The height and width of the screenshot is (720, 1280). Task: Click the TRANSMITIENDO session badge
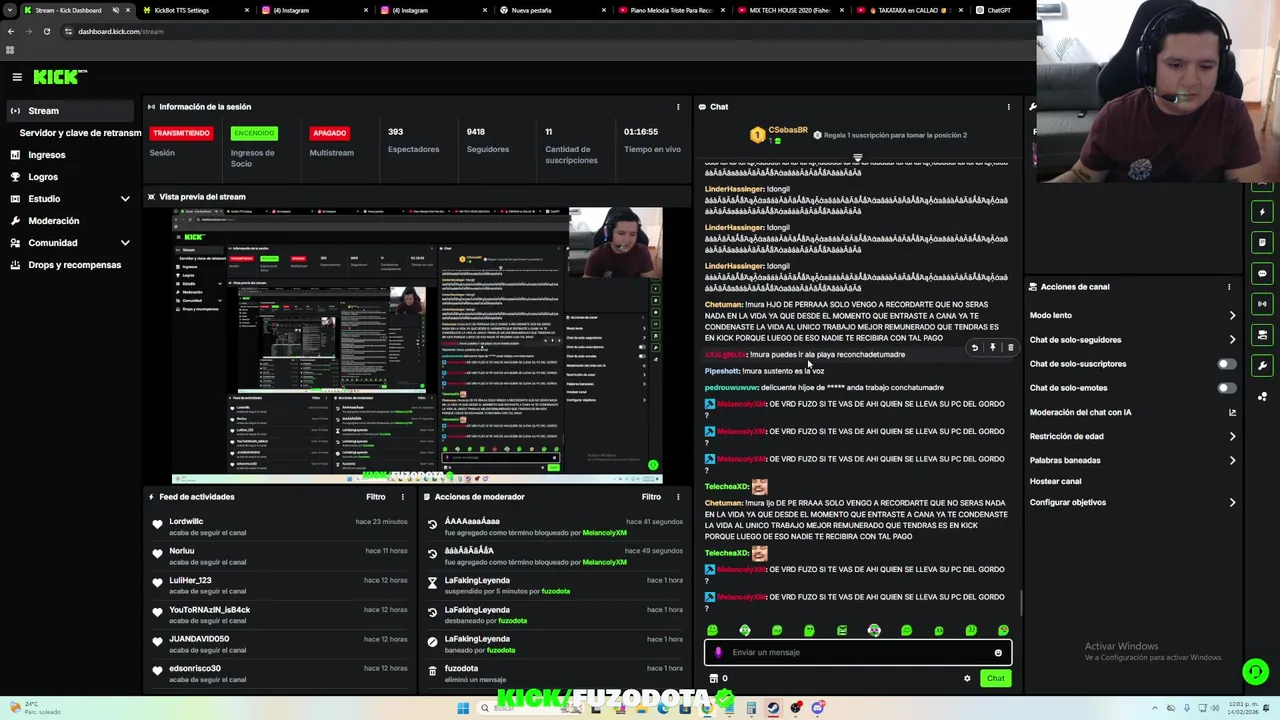click(181, 133)
